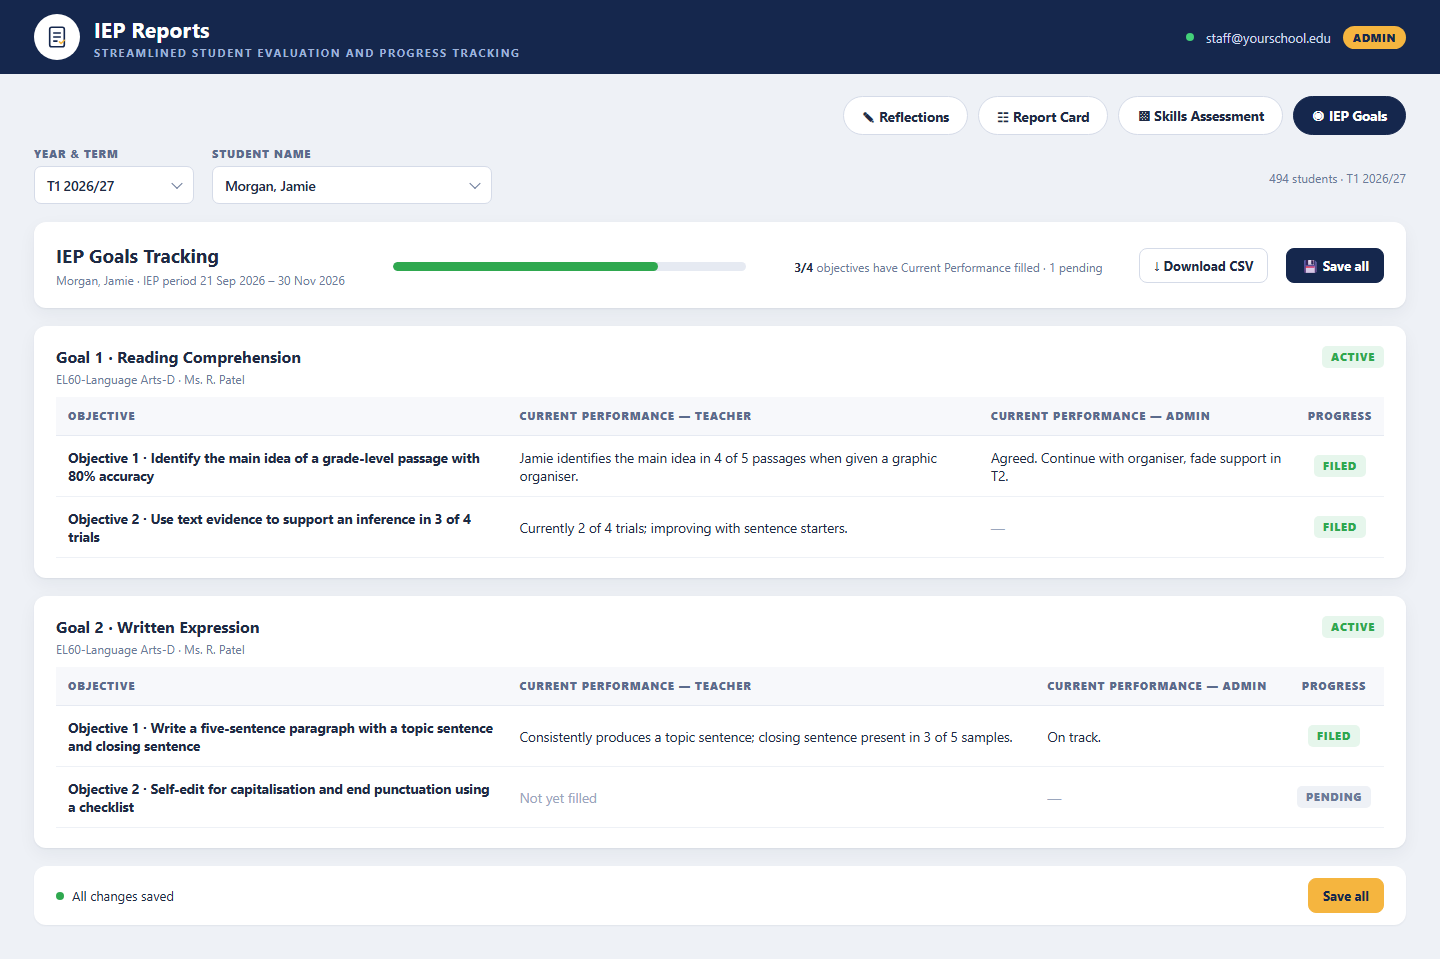
Task: Click the yellow Save all button at bottom
Action: [1346, 896]
